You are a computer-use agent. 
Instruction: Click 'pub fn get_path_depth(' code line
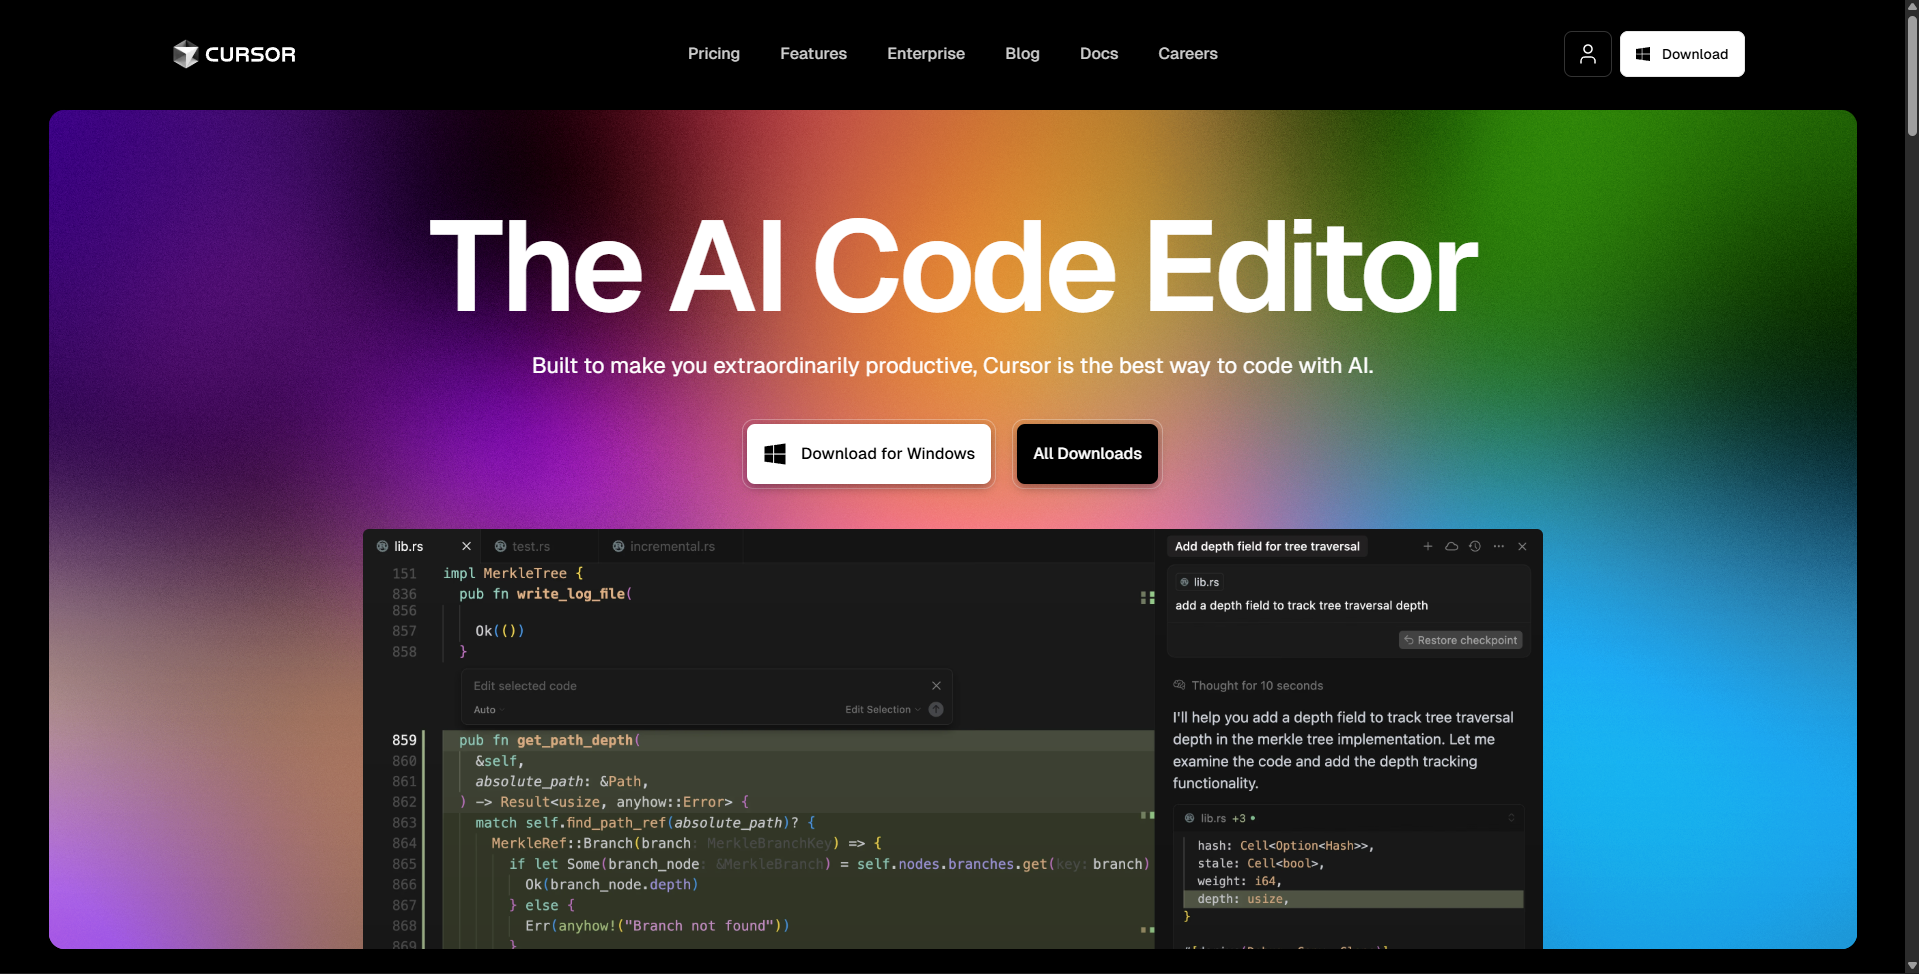549,740
